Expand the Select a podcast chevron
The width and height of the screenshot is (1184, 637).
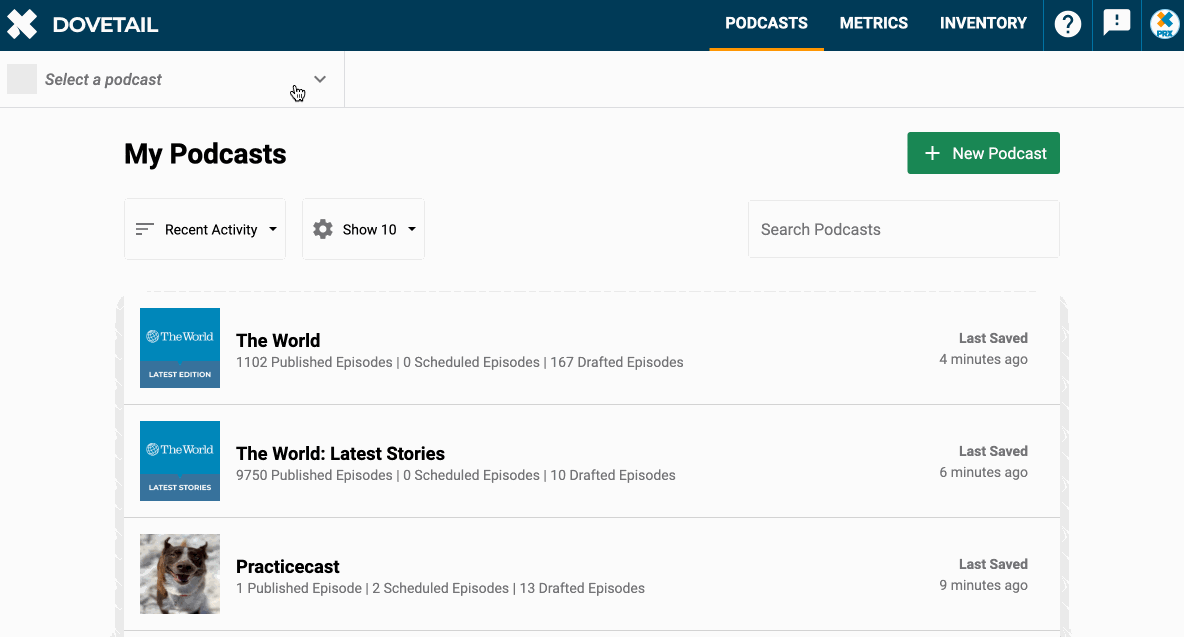point(320,79)
